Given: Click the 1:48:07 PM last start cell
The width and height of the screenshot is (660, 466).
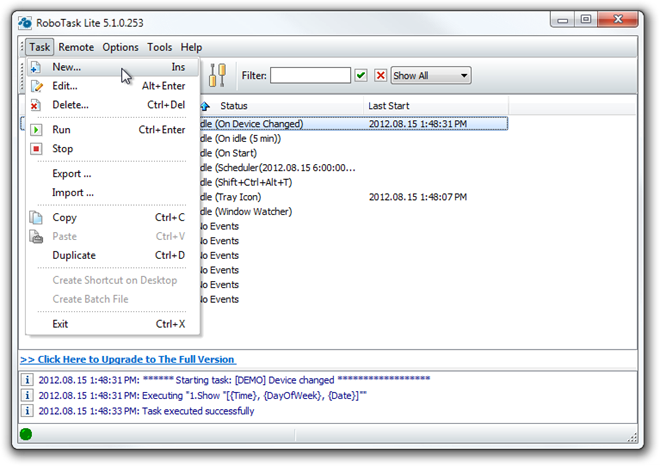Looking at the screenshot, I should [x=418, y=197].
